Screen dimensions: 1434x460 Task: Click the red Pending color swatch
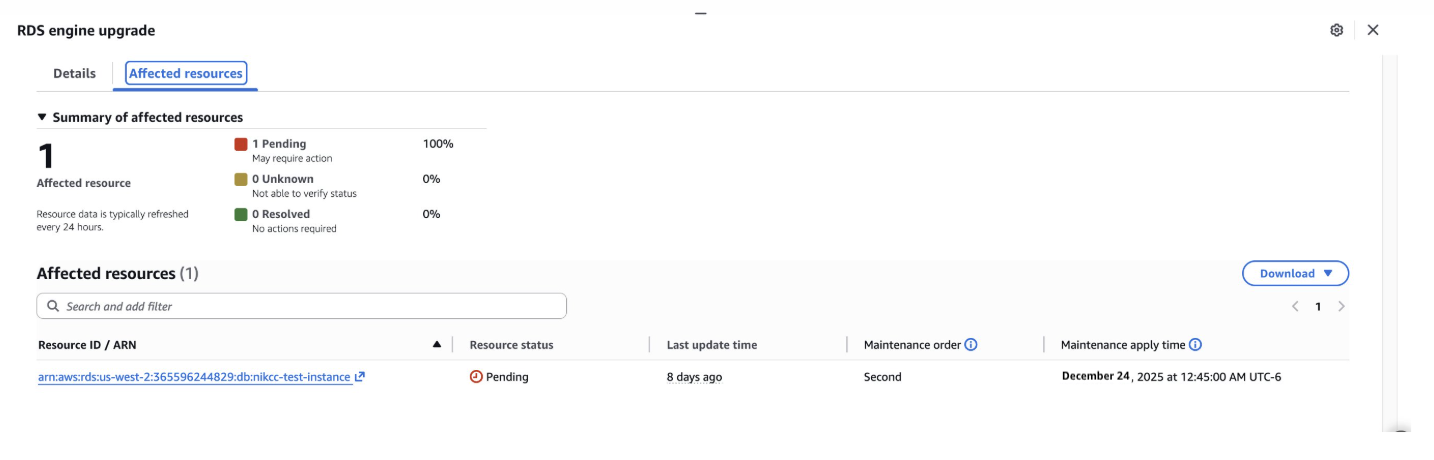pyautogui.click(x=241, y=144)
